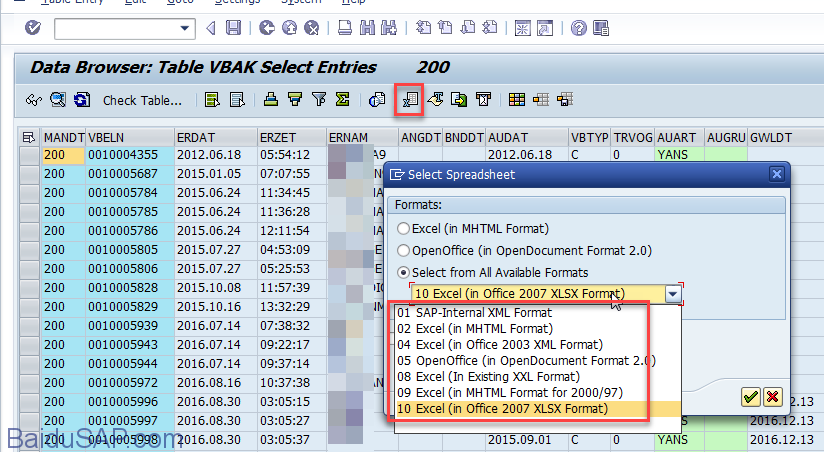Click the format combo box dropdown arrow
The width and height of the screenshot is (824, 452).
pyautogui.click(x=673, y=294)
